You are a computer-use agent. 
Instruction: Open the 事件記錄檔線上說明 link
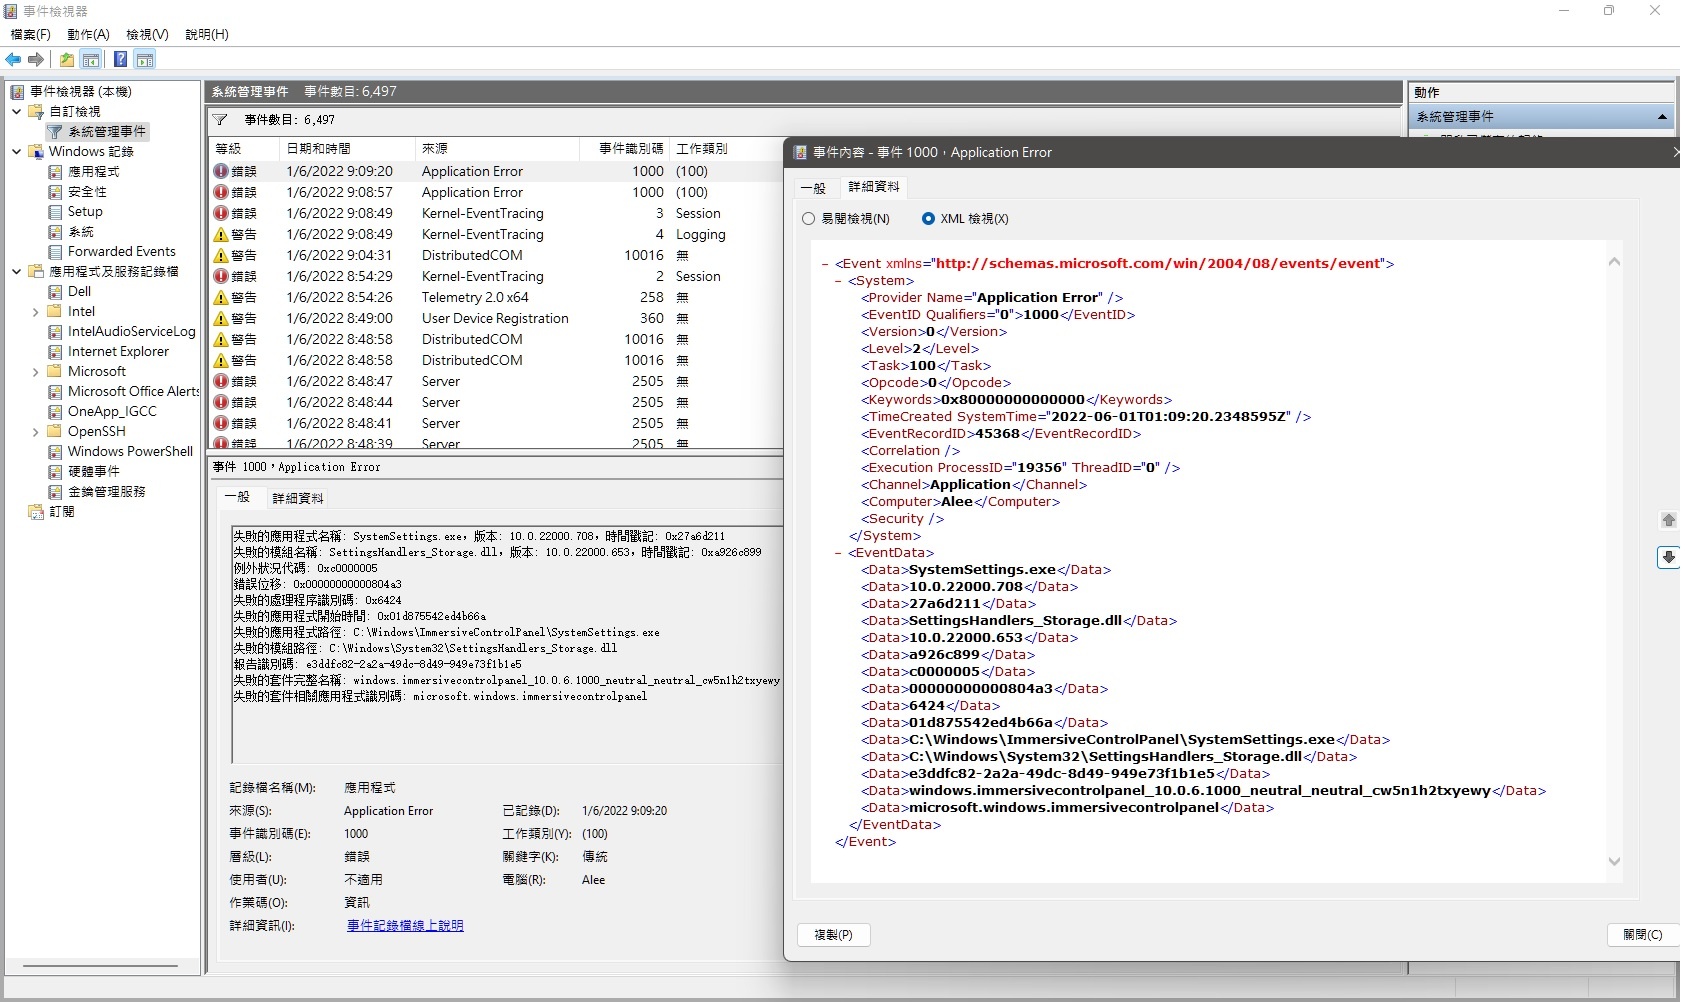tap(405, 926)
